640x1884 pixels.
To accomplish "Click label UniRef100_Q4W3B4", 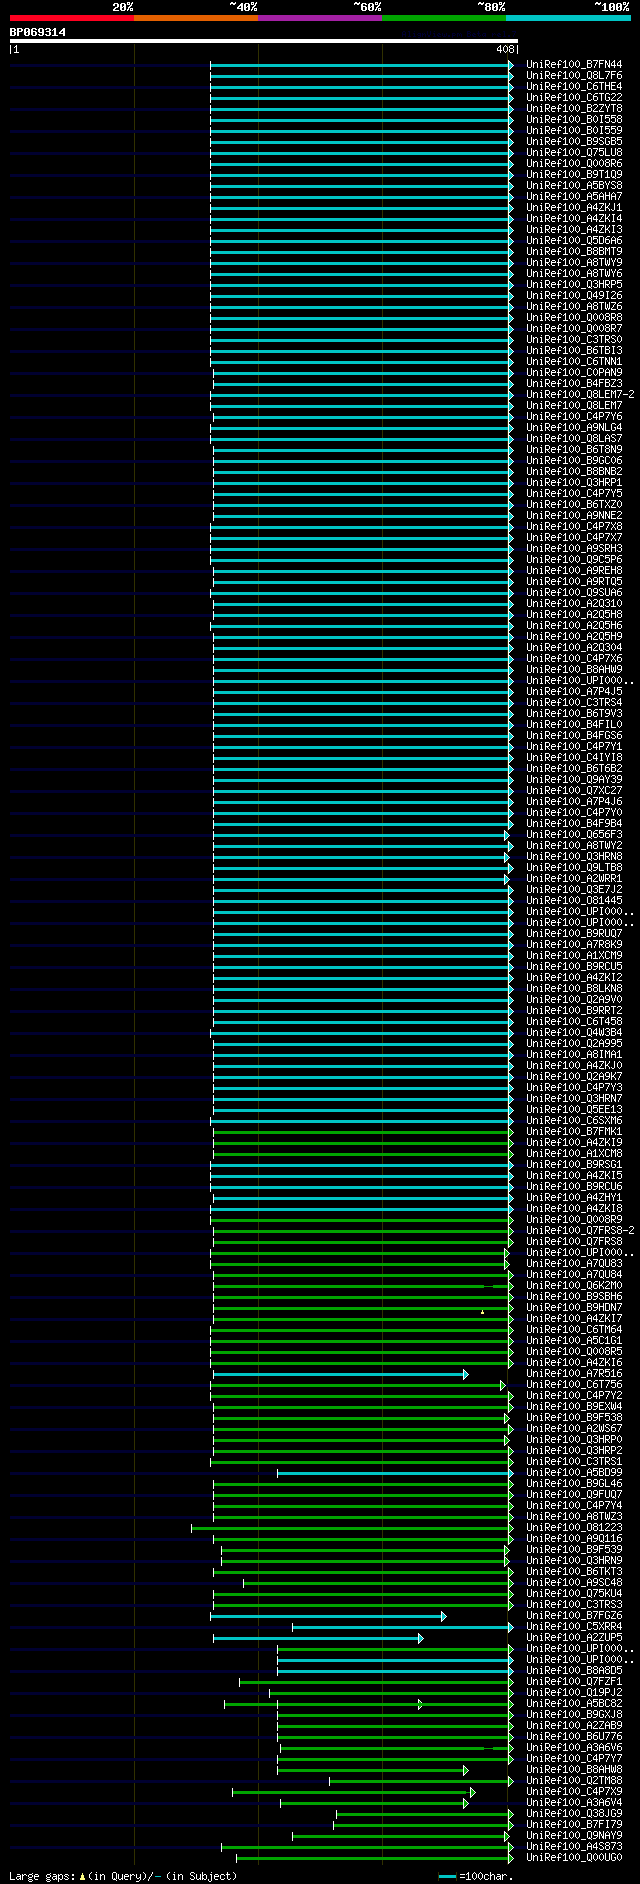I will 574,1033.
